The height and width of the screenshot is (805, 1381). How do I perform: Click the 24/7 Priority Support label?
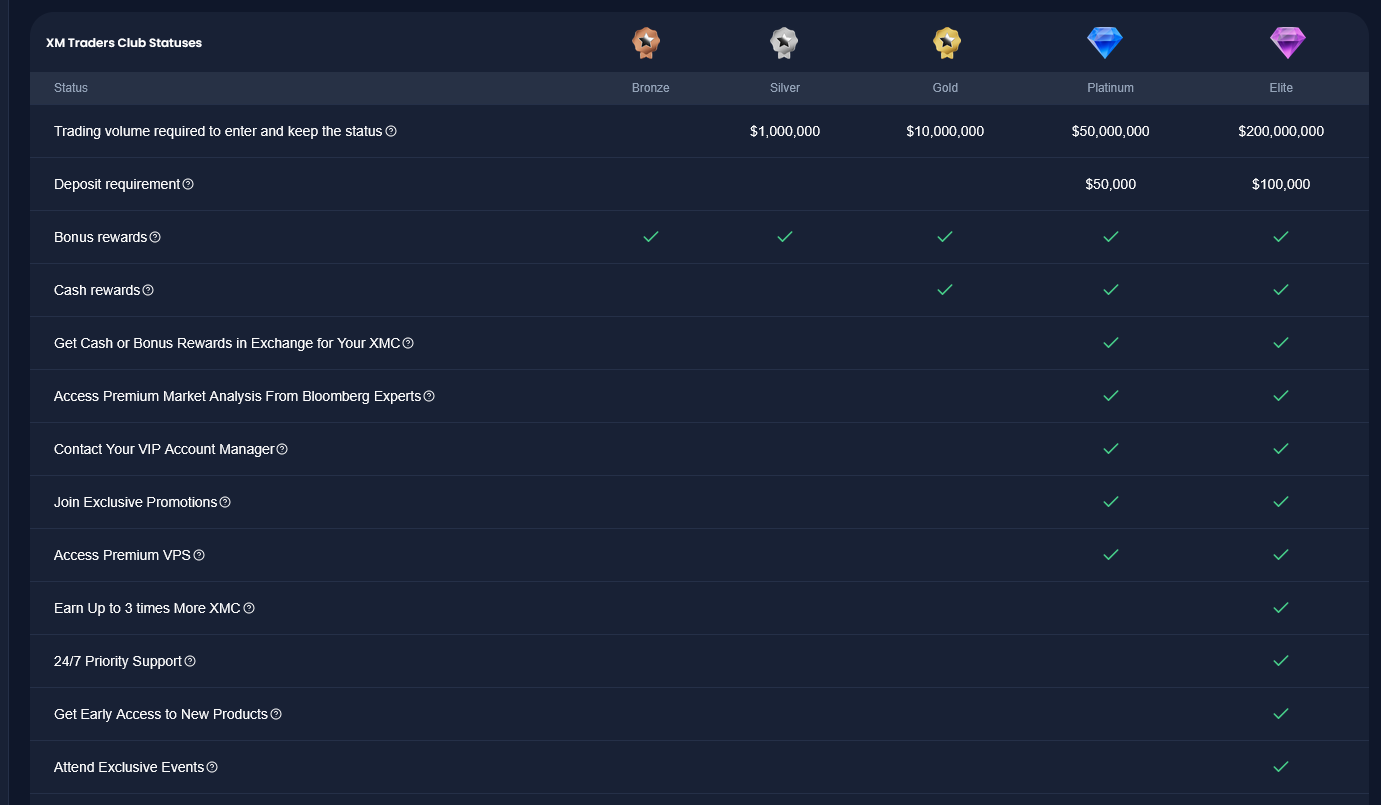(x=118, y=661)
